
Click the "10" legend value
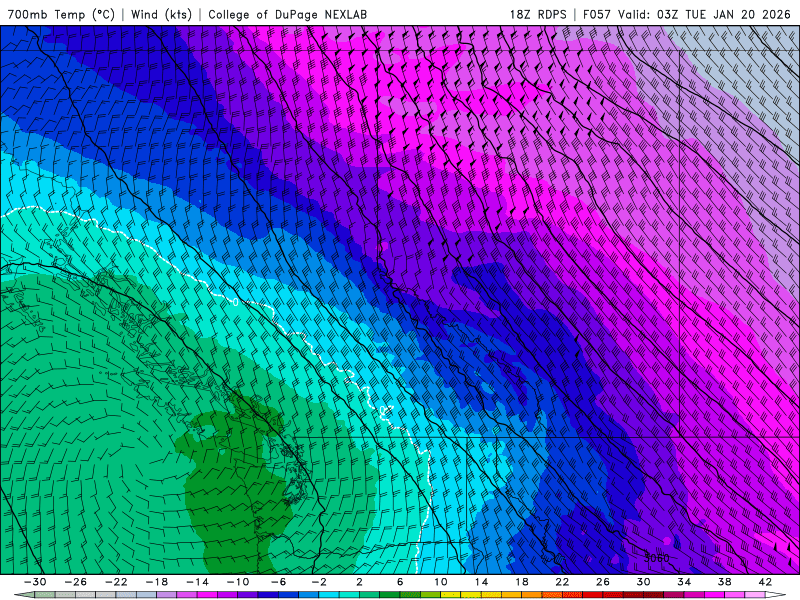[441, 582]
